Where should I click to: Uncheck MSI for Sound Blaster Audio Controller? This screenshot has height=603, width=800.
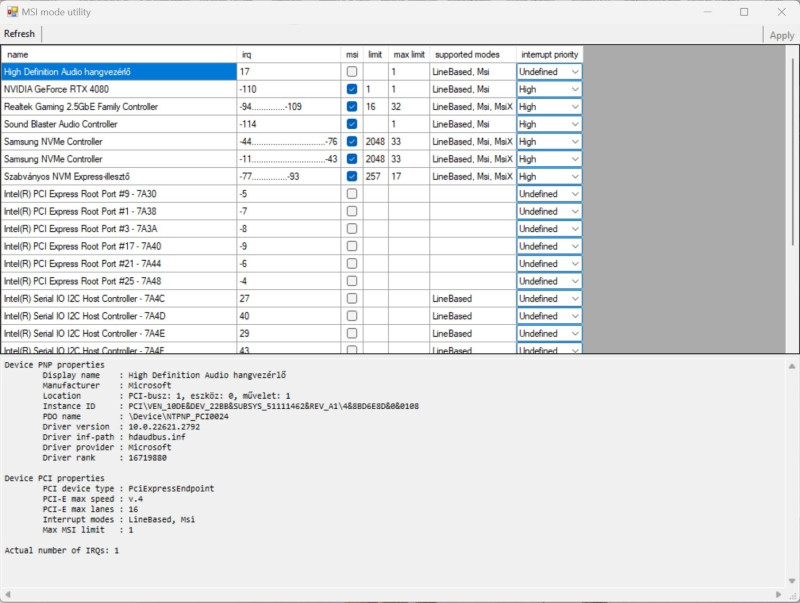pyautogui.click(x=352, y=124)
